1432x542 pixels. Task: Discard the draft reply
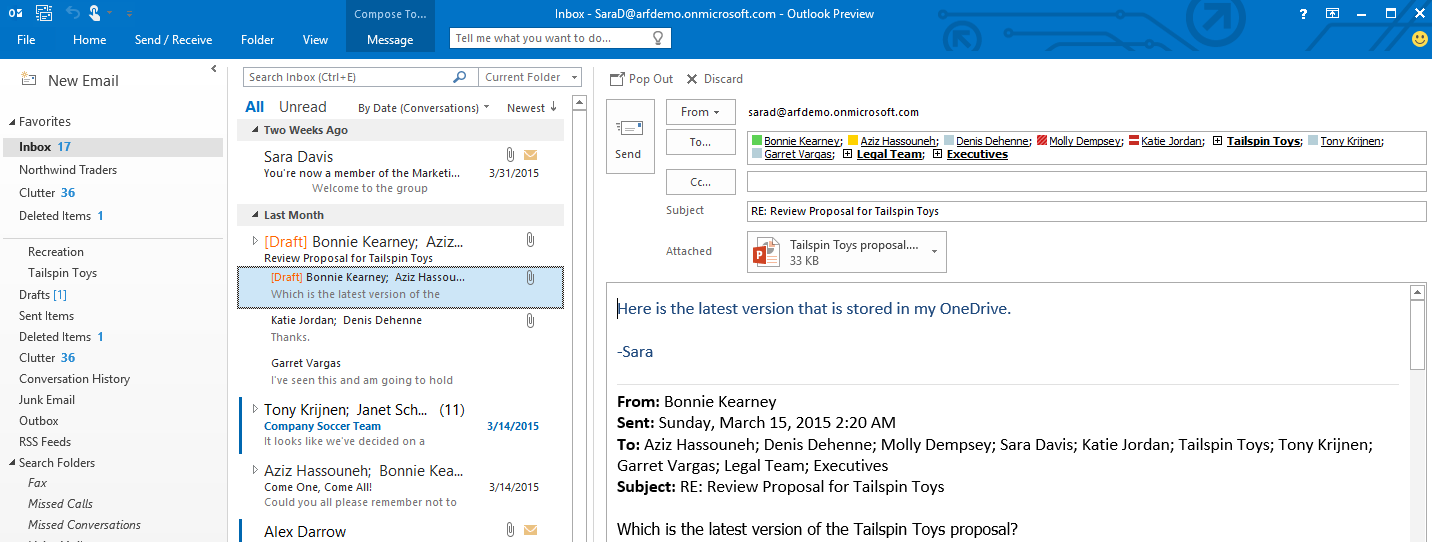coord(714,79)
